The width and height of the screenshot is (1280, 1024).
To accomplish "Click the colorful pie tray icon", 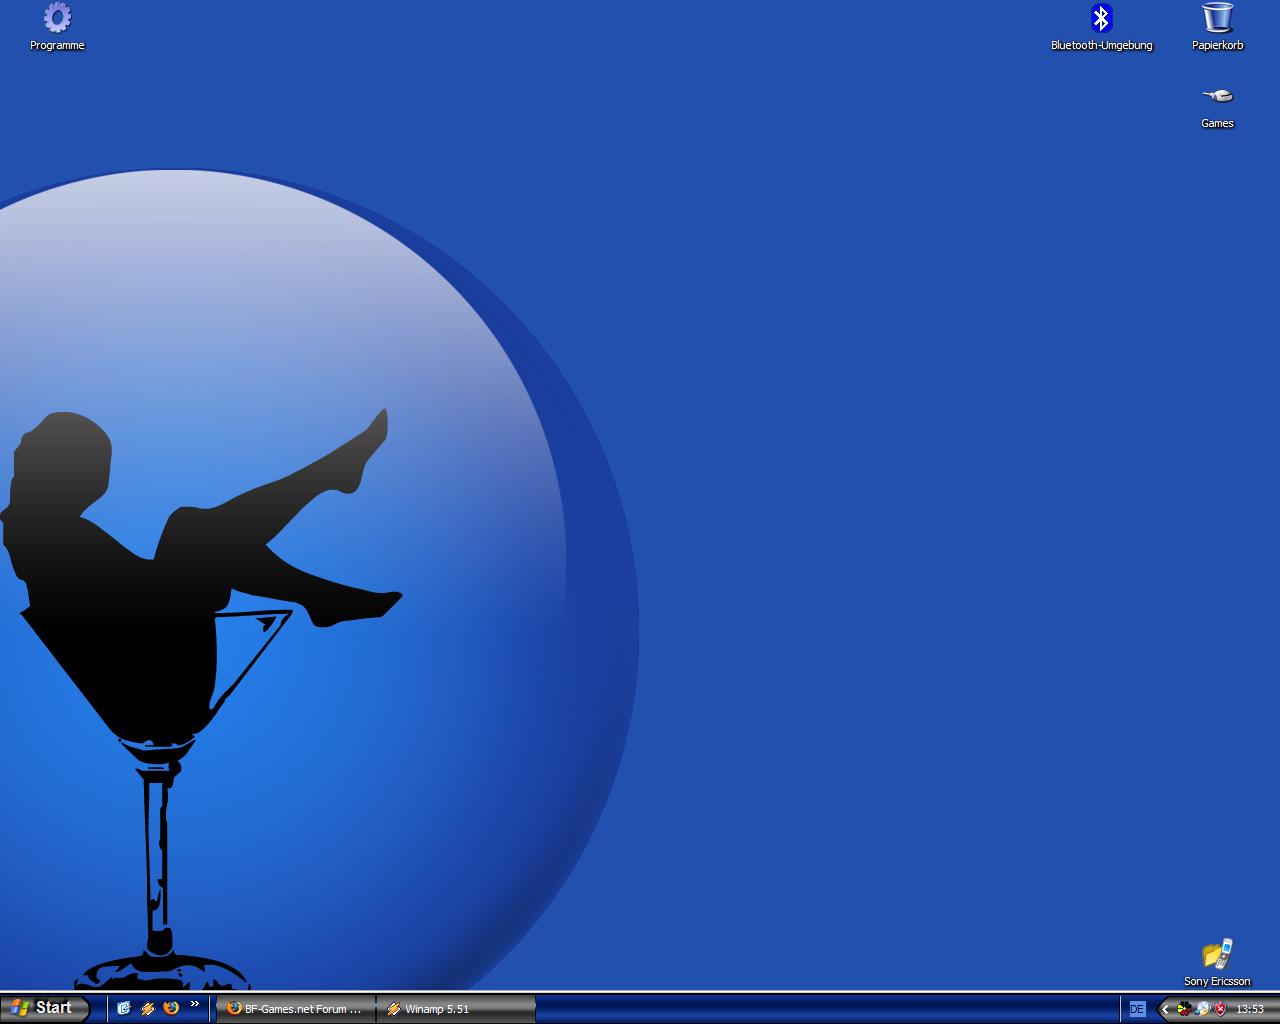I will tap(1184, 1009).
